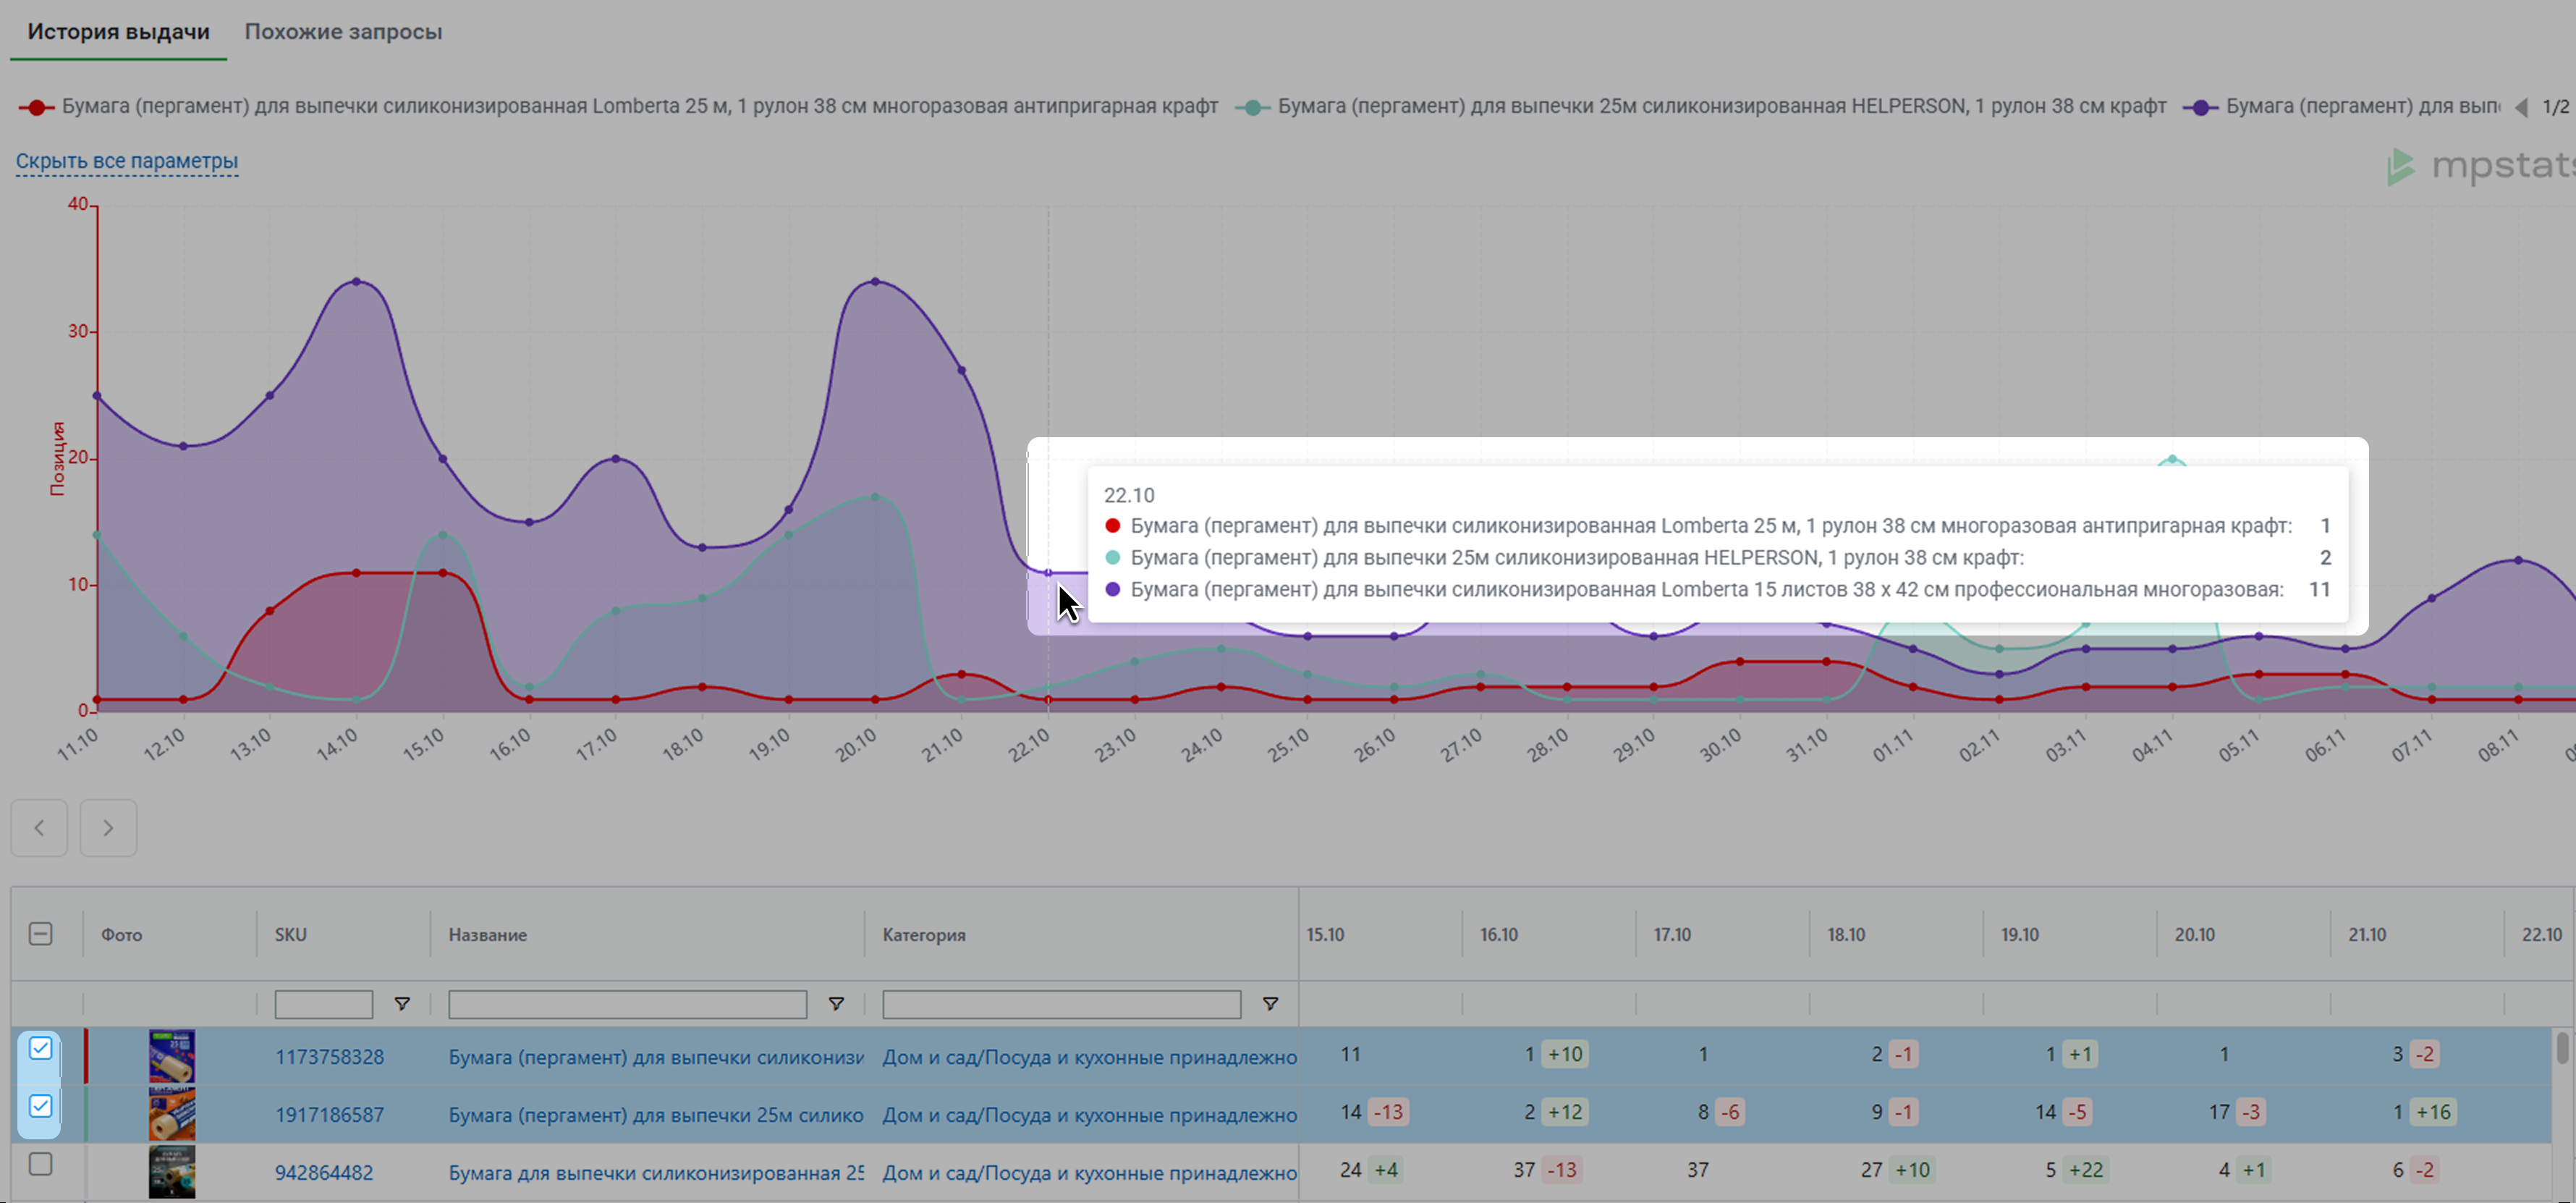Viewport: 2576px width, 1203px height.
Task: Click previous chart page arrow button
Action: coord(39,828)
